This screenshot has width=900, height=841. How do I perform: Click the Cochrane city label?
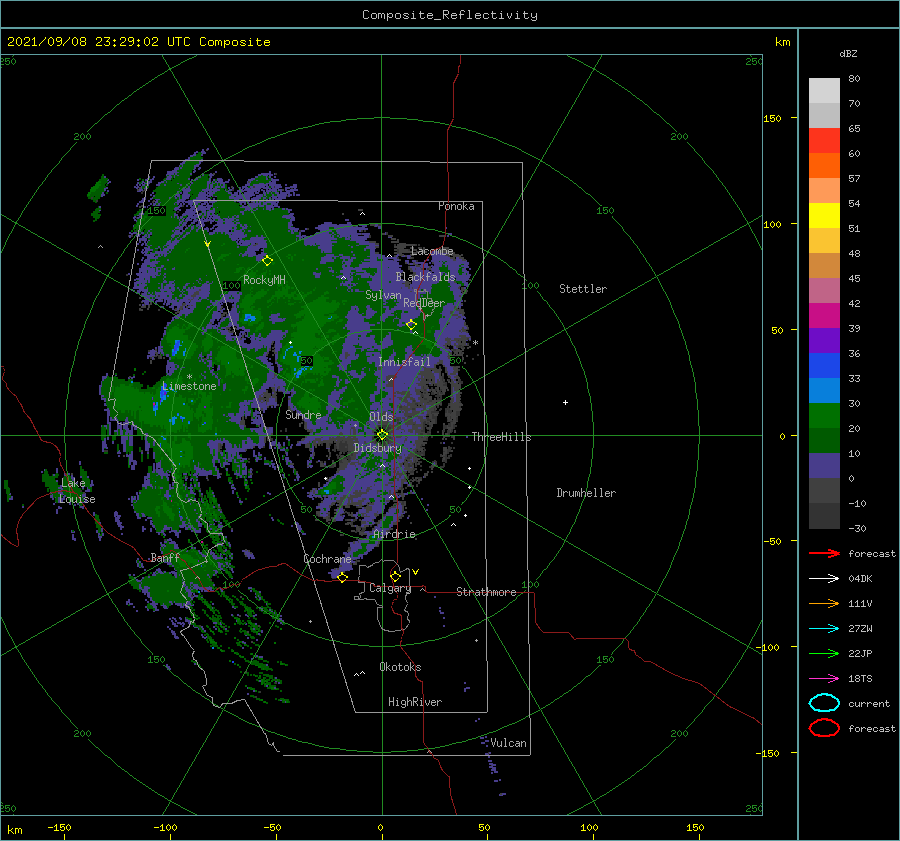pyautogui.click(x=327, y=559)
